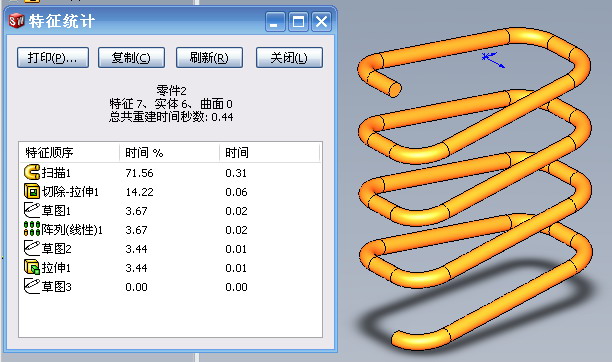The height and width of the screenshot is (362, 612).
Task: Click the 打印(P)... print button
Action: [x=53, y=58]
